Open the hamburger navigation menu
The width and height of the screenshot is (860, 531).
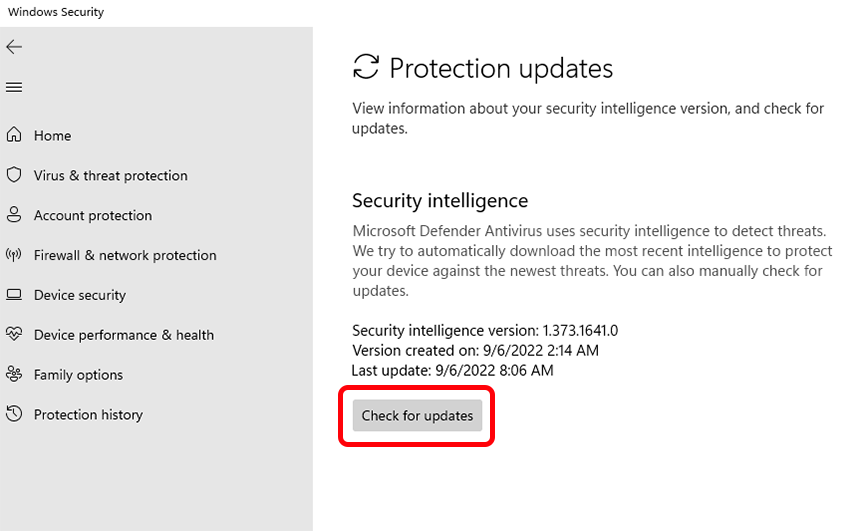tap(14, 88)
